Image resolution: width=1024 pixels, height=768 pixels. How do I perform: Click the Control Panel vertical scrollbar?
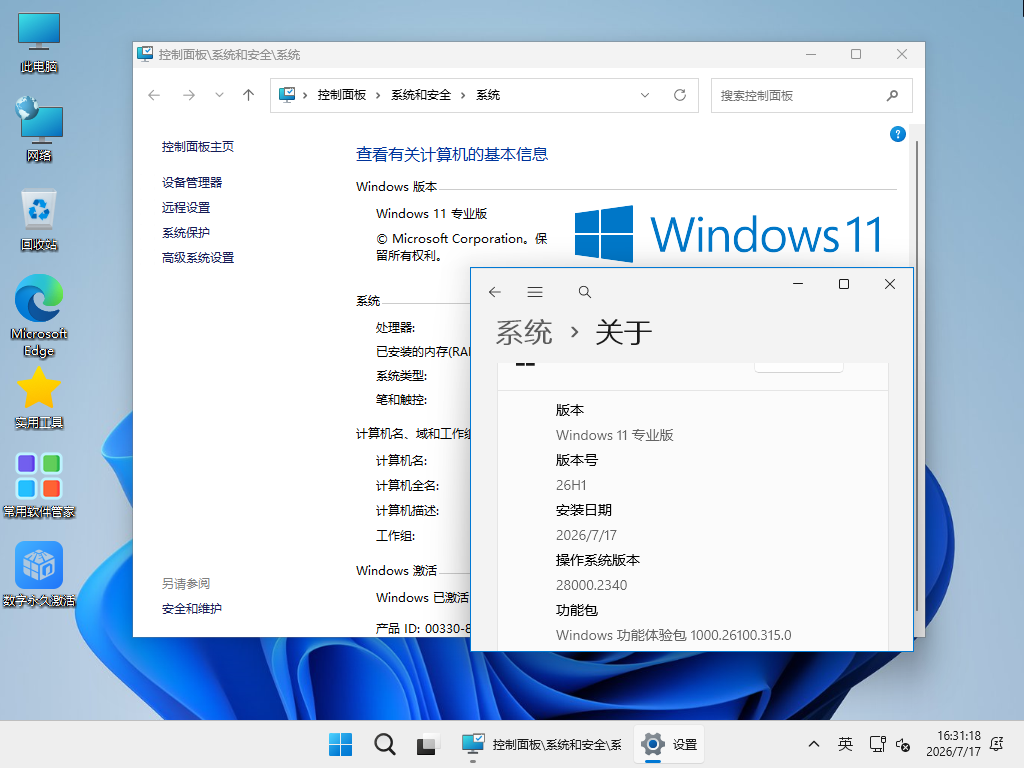pyautogui.click(x=916, y=376)
